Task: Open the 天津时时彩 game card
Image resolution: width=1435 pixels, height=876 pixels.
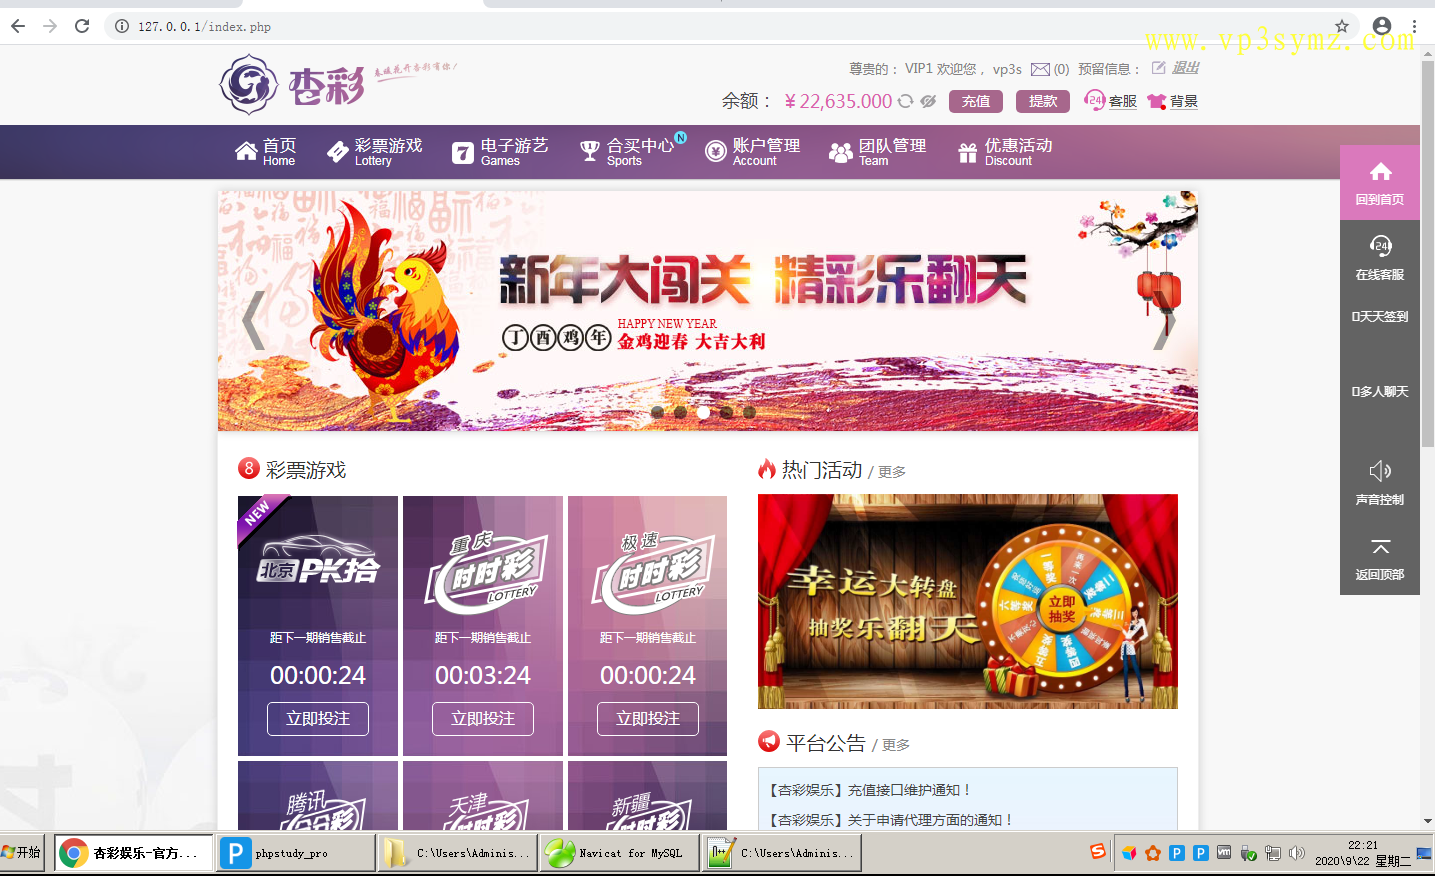Action: pyautogui.click(x=483, y=796)
